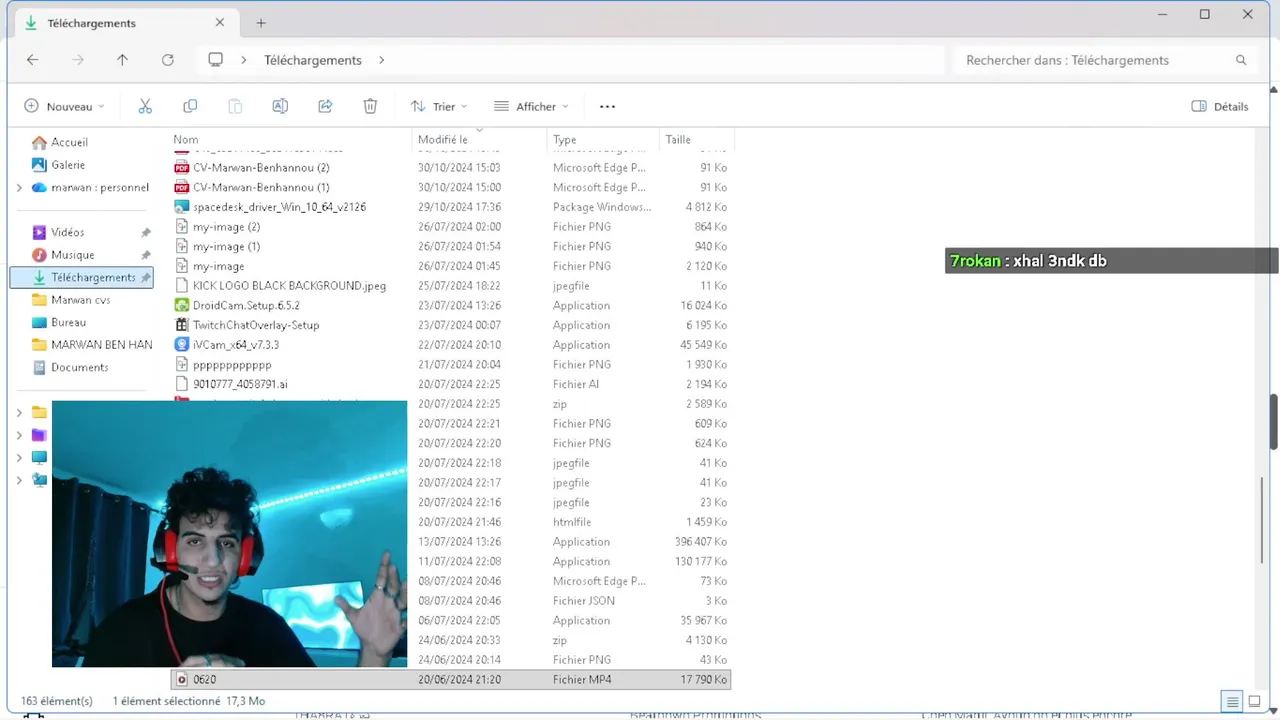Screen dimensions: 1280x720
Task: Sort by the Modifié le column header
Action: click(443, 140)
